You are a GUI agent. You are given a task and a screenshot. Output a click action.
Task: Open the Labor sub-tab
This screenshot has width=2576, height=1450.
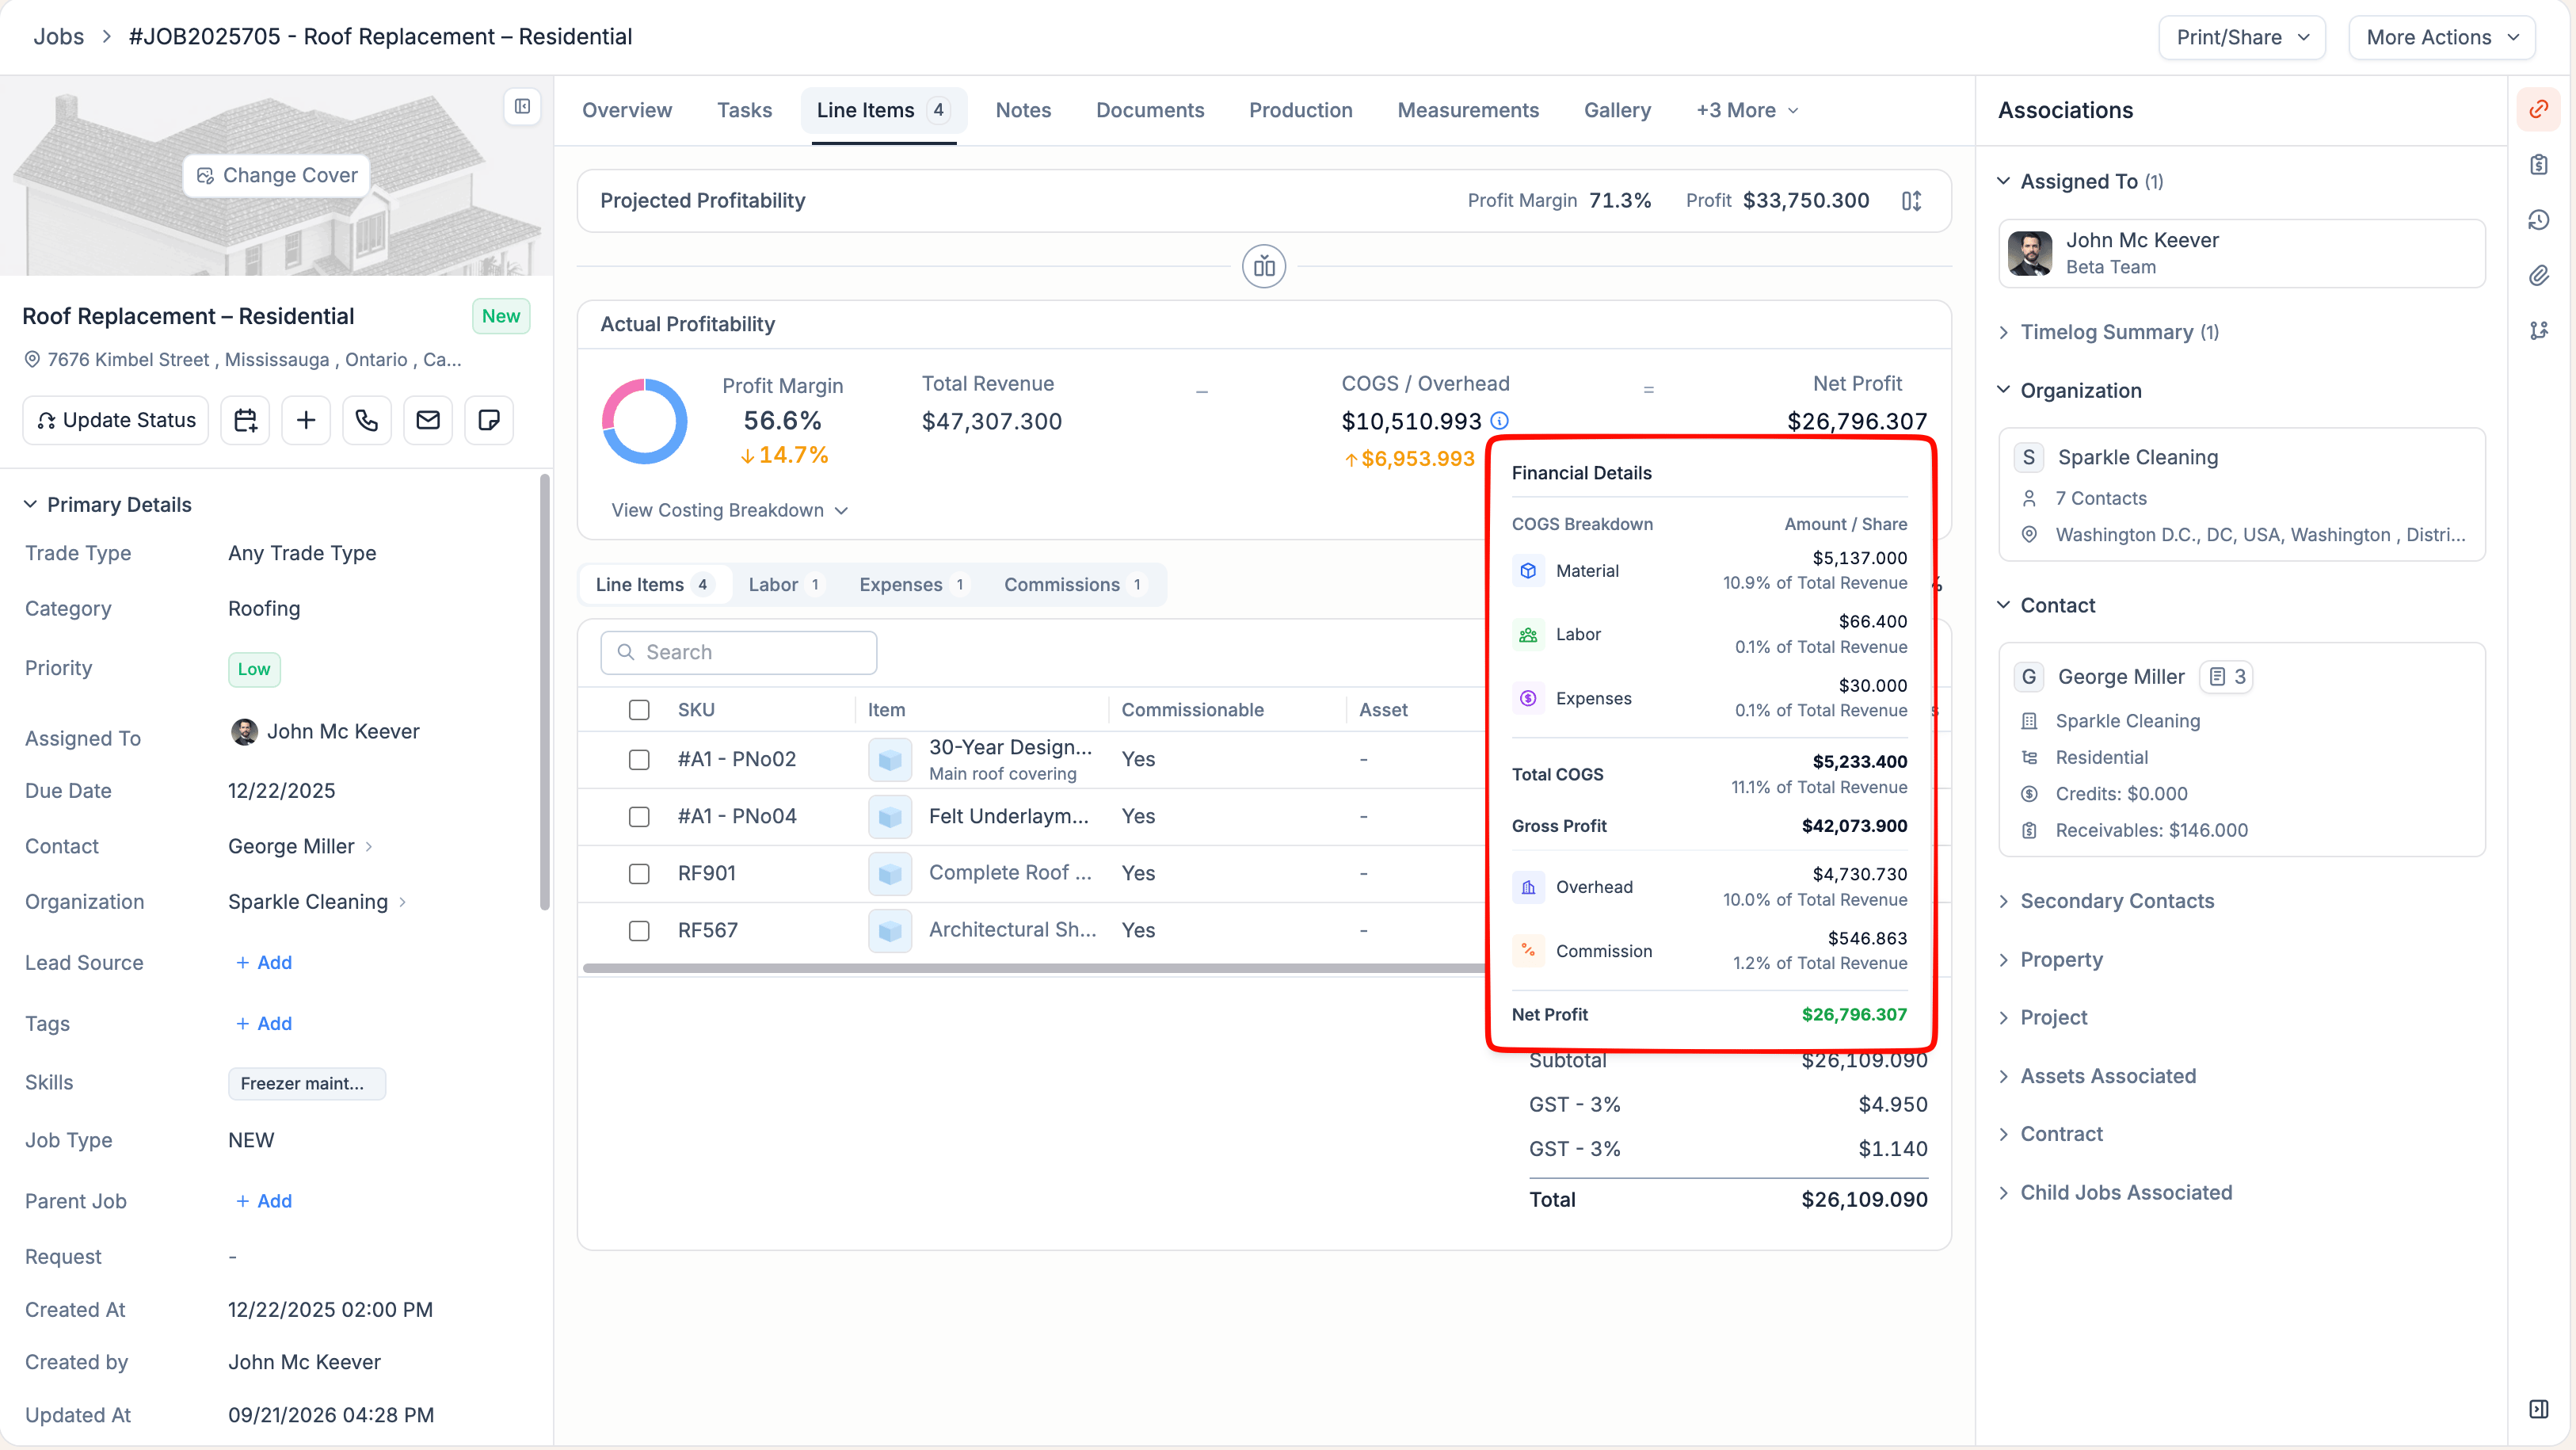pyautogui.click(x=785, y=585)
